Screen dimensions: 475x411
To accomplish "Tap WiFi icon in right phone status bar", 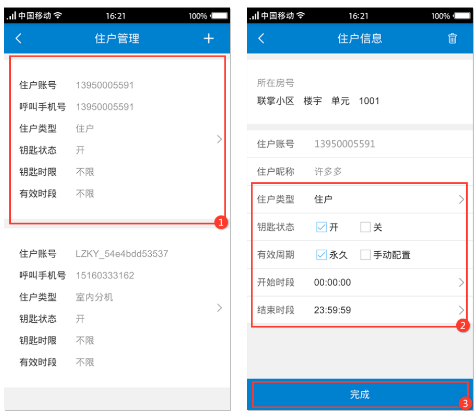I will (301, 15).
